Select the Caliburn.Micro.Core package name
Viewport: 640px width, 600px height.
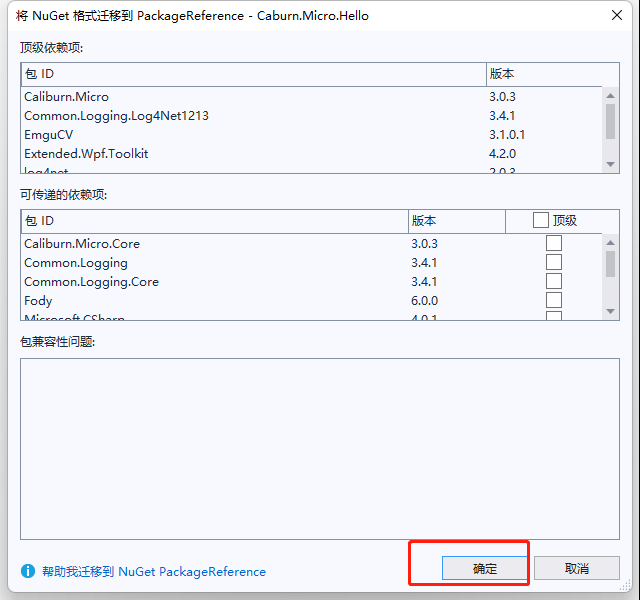[82, 244]
